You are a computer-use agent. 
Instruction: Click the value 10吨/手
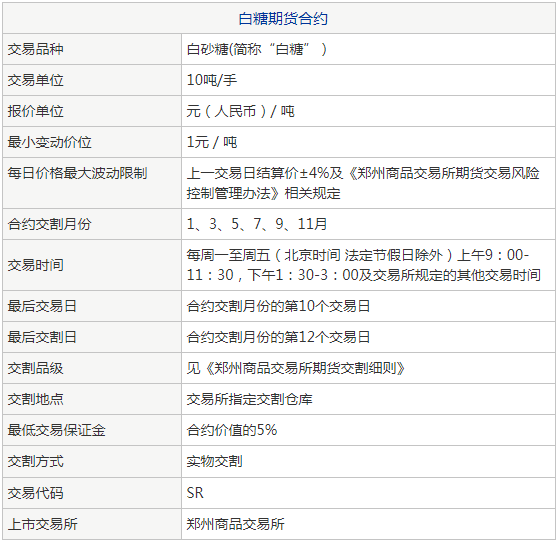click(x=212, y=80)
